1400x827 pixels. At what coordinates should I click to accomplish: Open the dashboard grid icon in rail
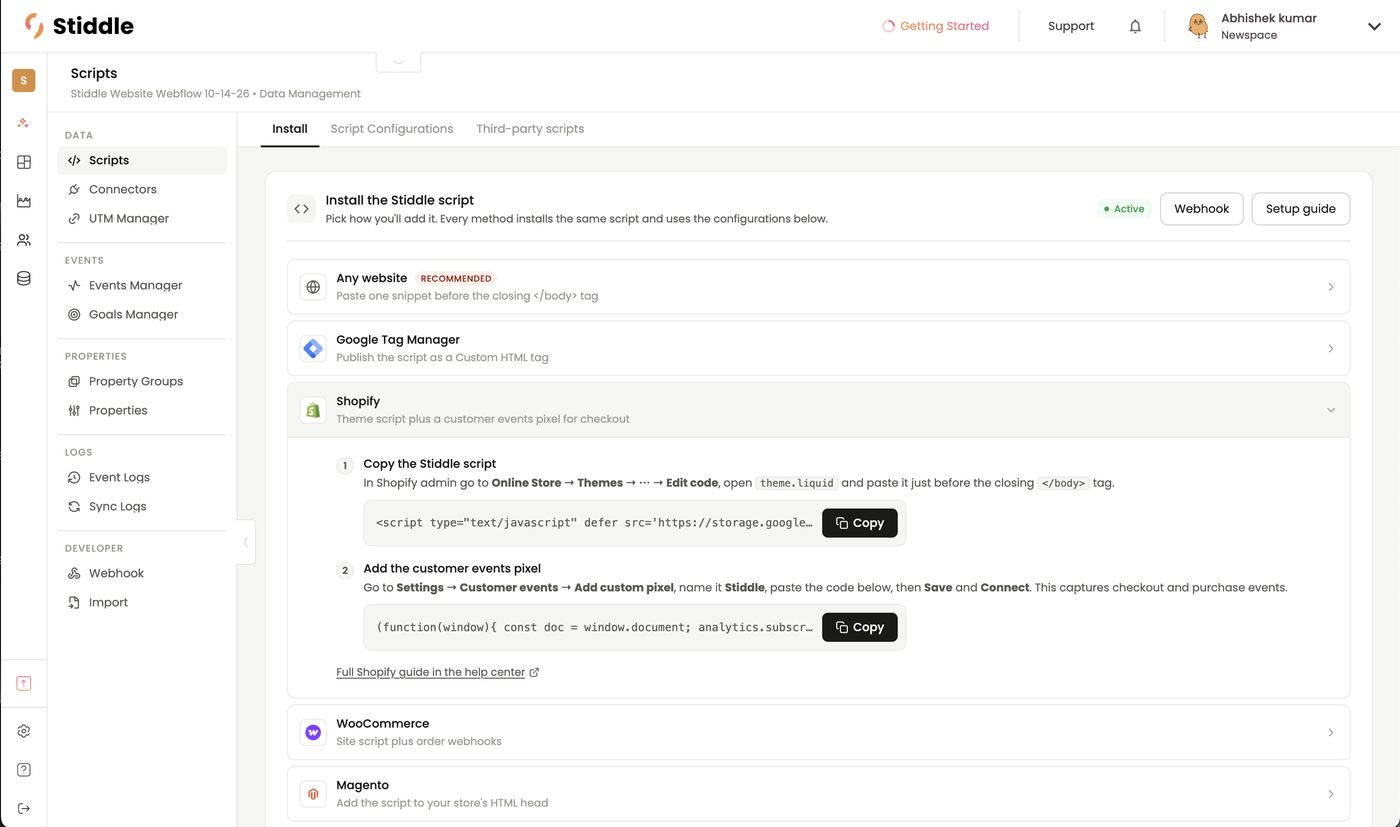[x=24, y=162]
